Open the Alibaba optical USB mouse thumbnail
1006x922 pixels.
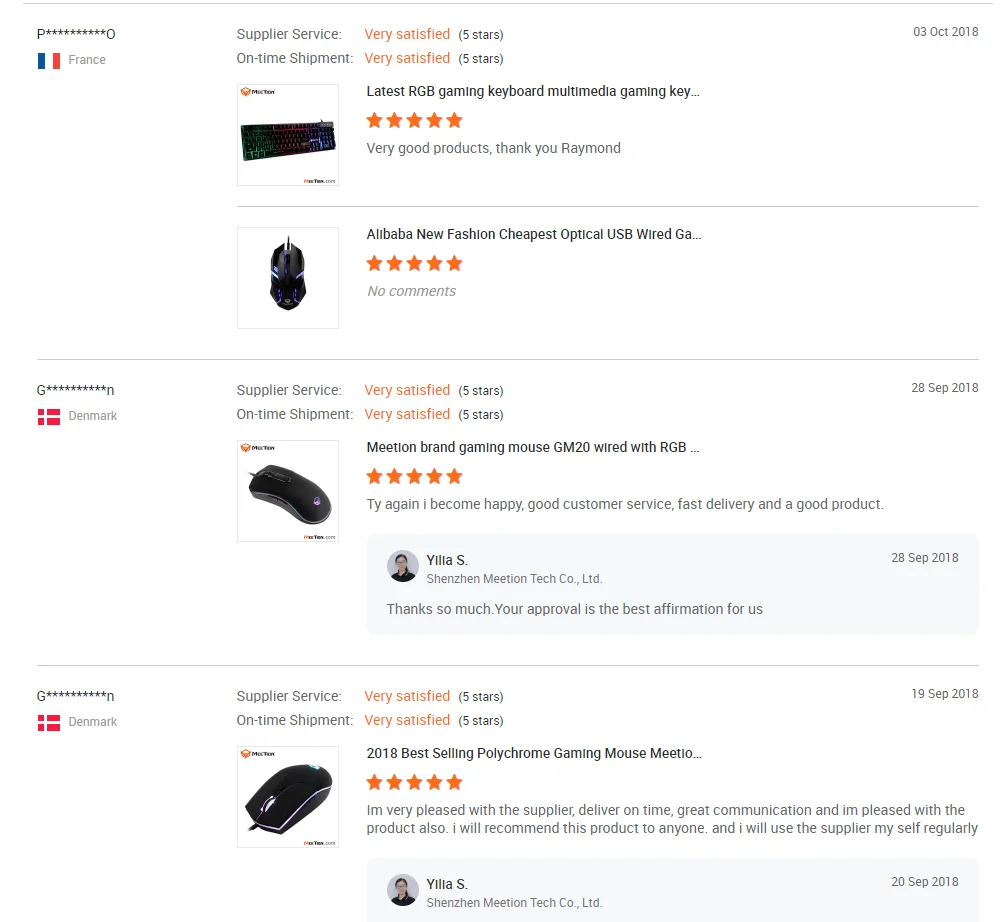(x=288, y=278)
